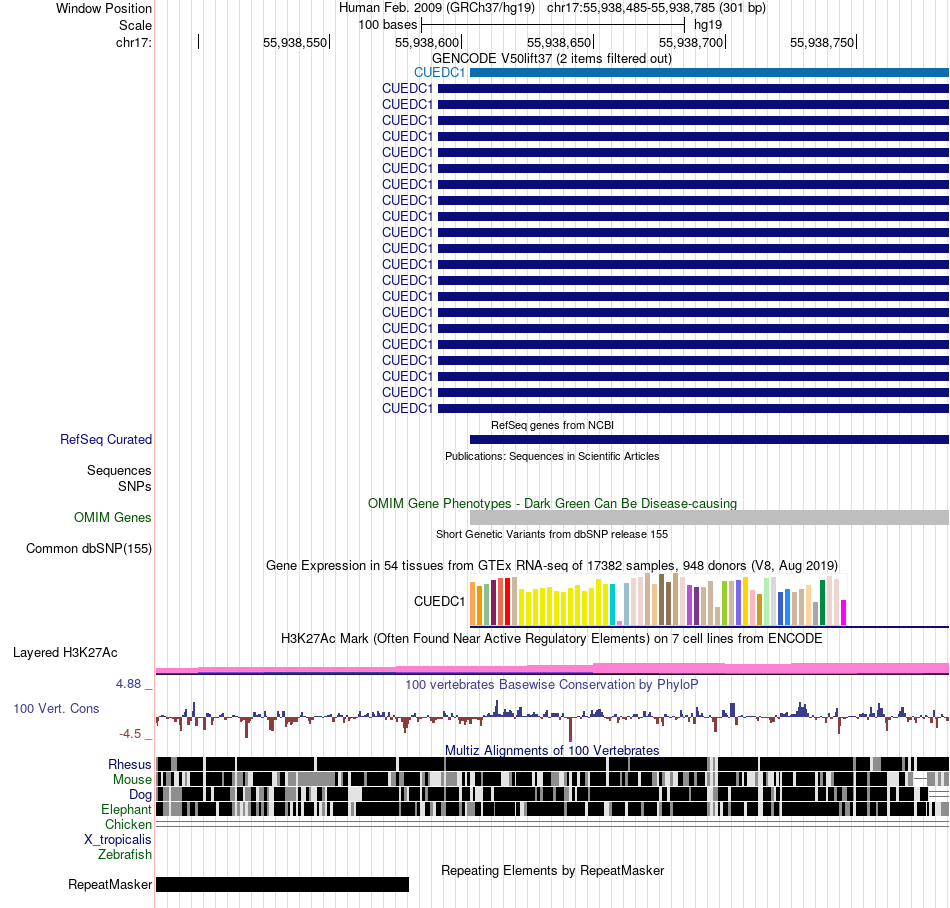This screenshot has width=950, height=908.
Task: Open the H3K27Ac Mark track title
Action: point(552,638)
